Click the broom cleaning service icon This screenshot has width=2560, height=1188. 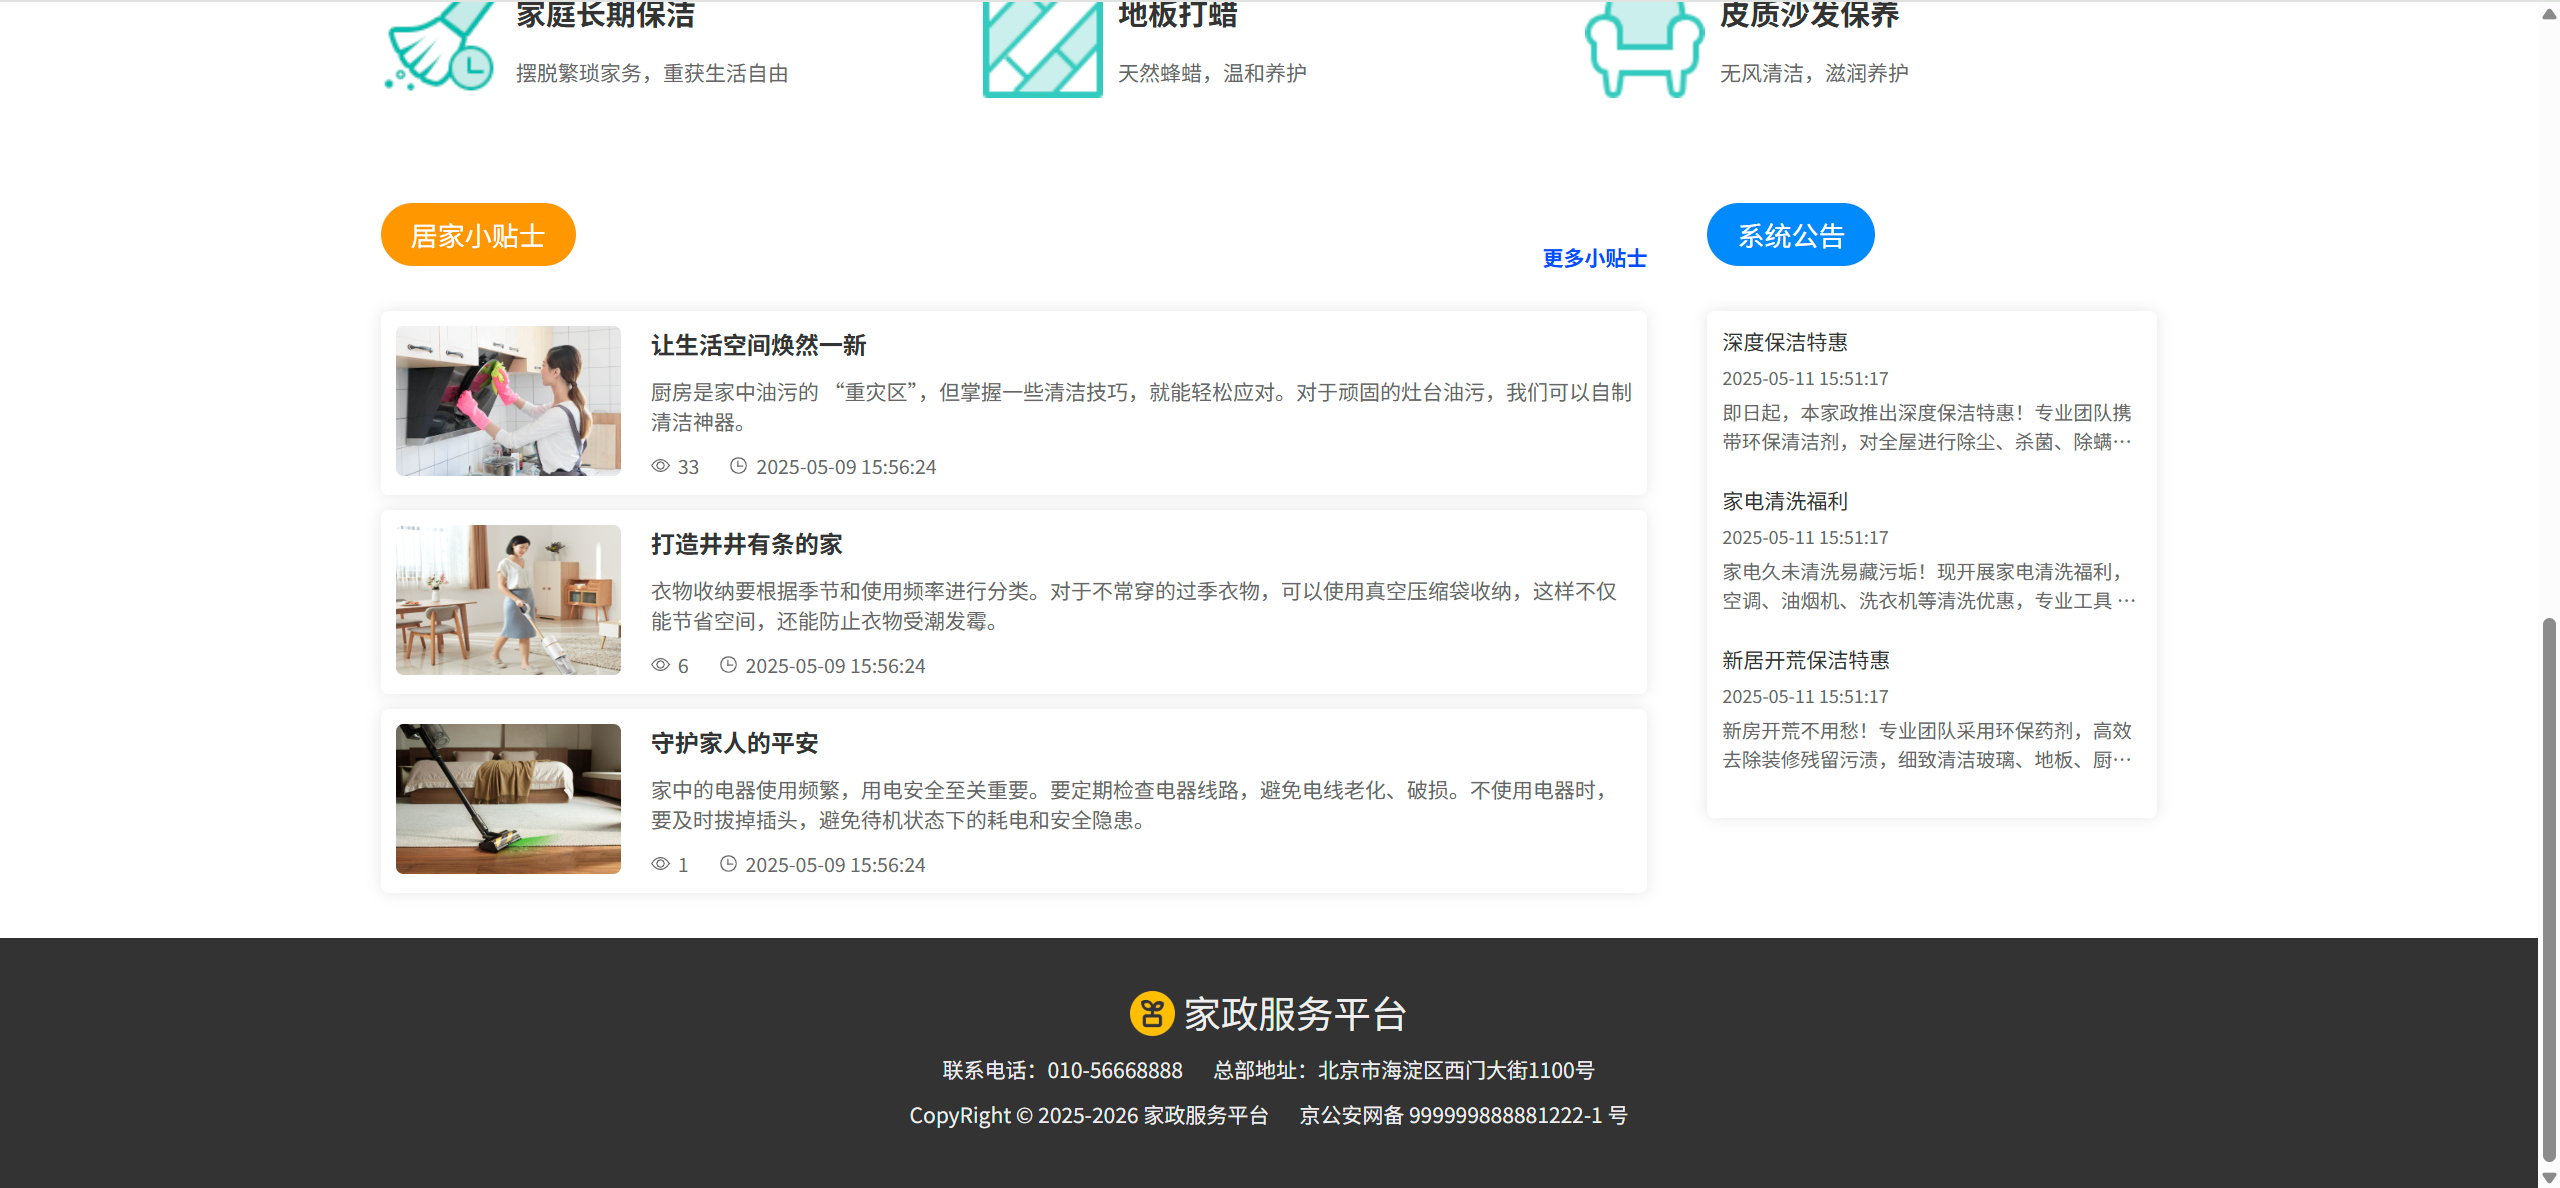click(x=440, y=48)
